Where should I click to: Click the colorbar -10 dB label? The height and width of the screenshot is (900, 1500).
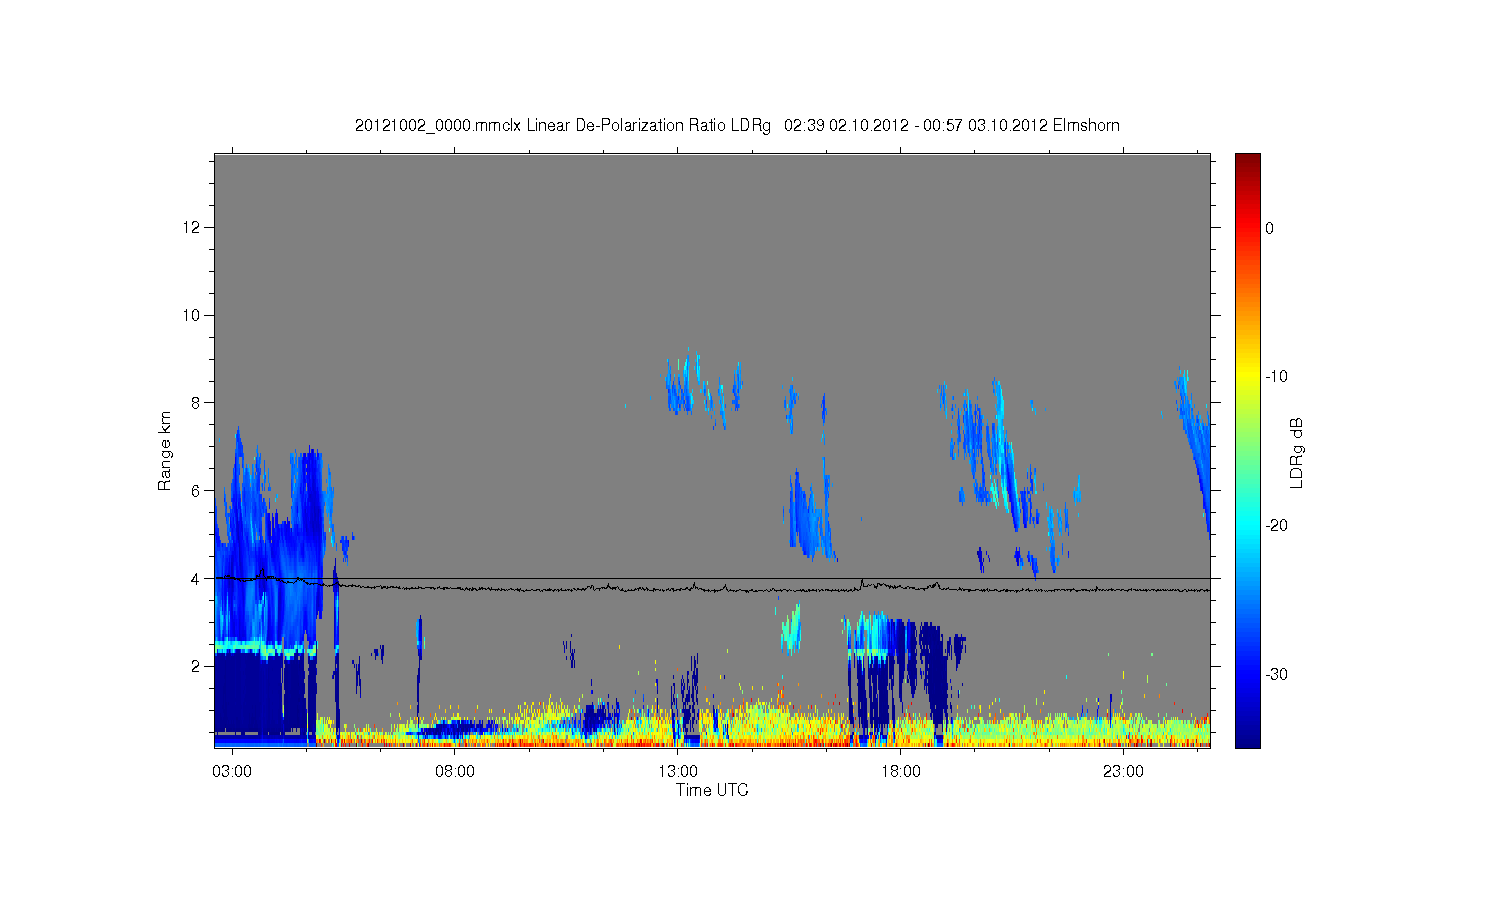(x=1276, y=377)
